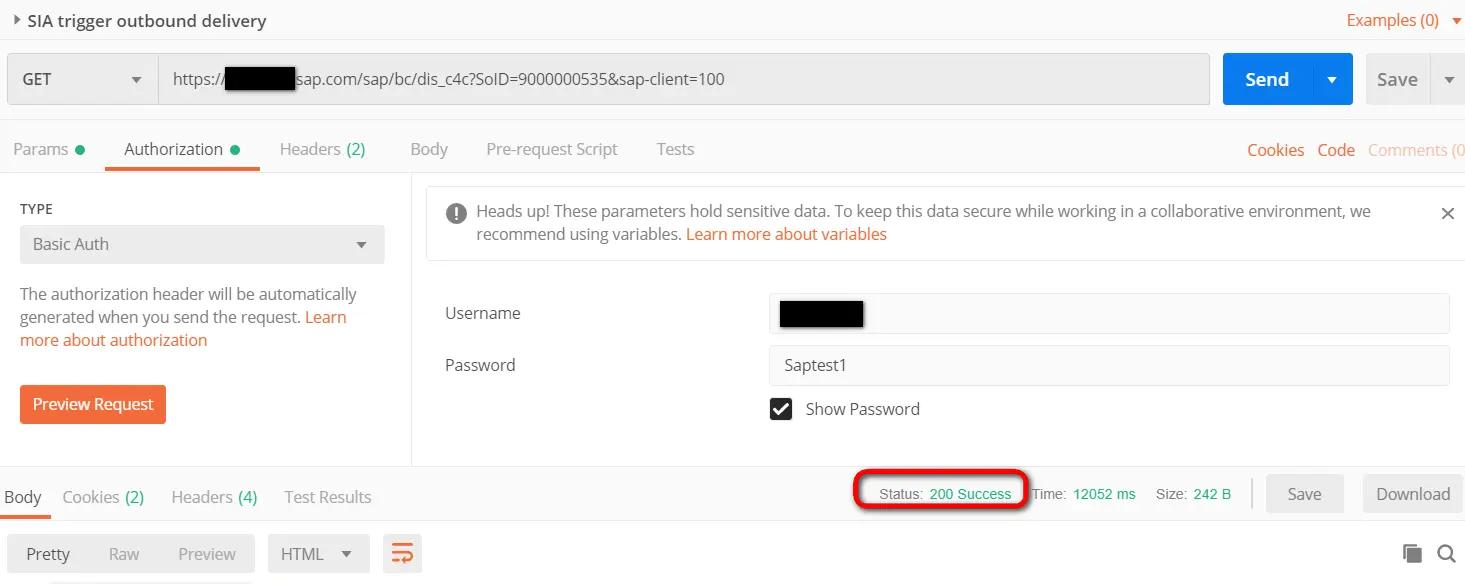Toggle the Show Password checkbox

point(781,409)
